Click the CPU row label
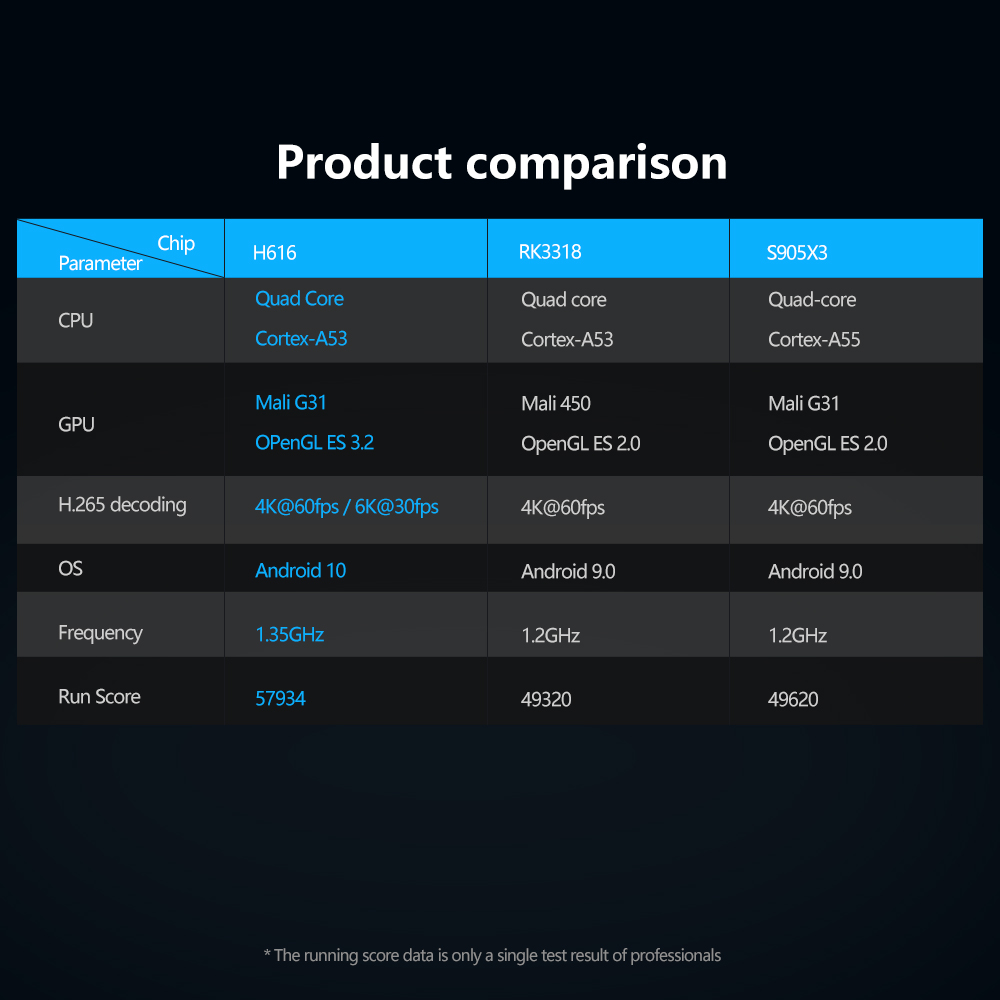Image resolution: width=1000 pixels, height=1000 pixels. pos(76,321)
